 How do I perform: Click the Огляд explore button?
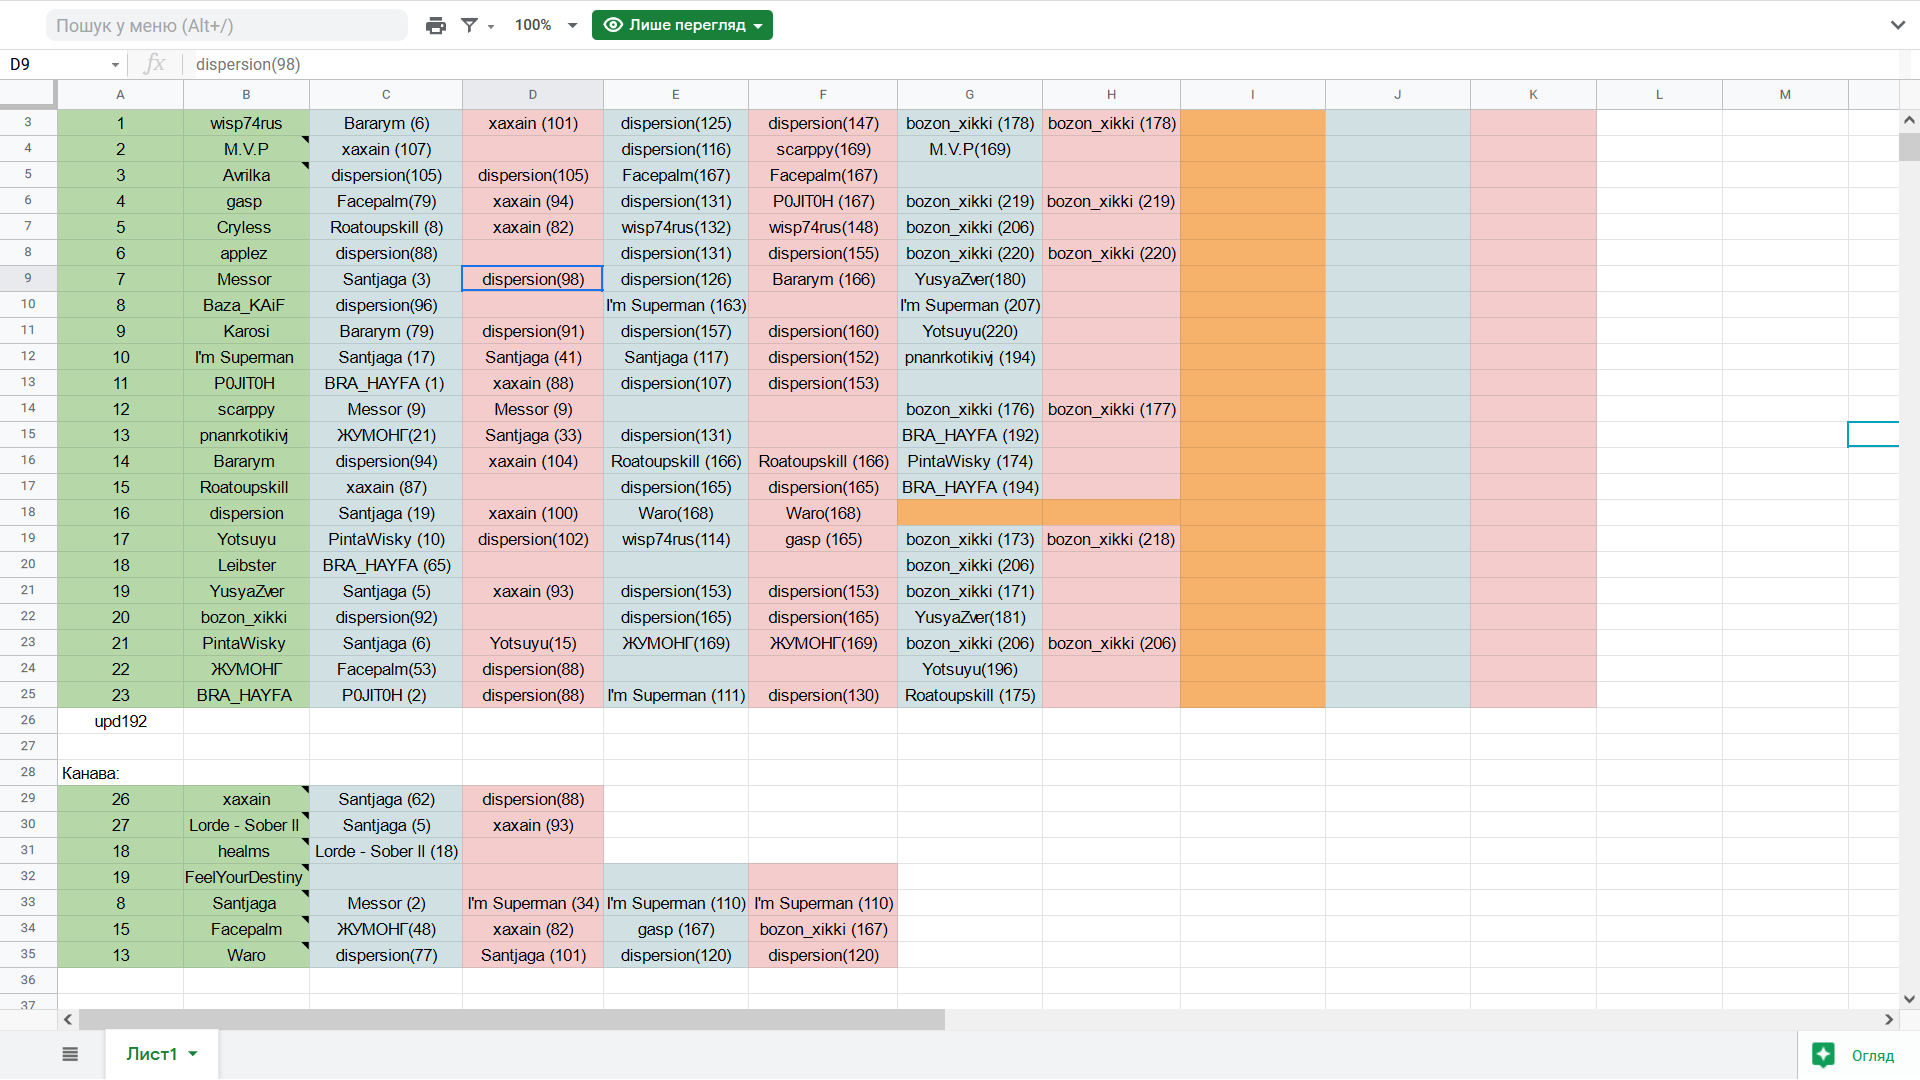click(1872, 1055)
